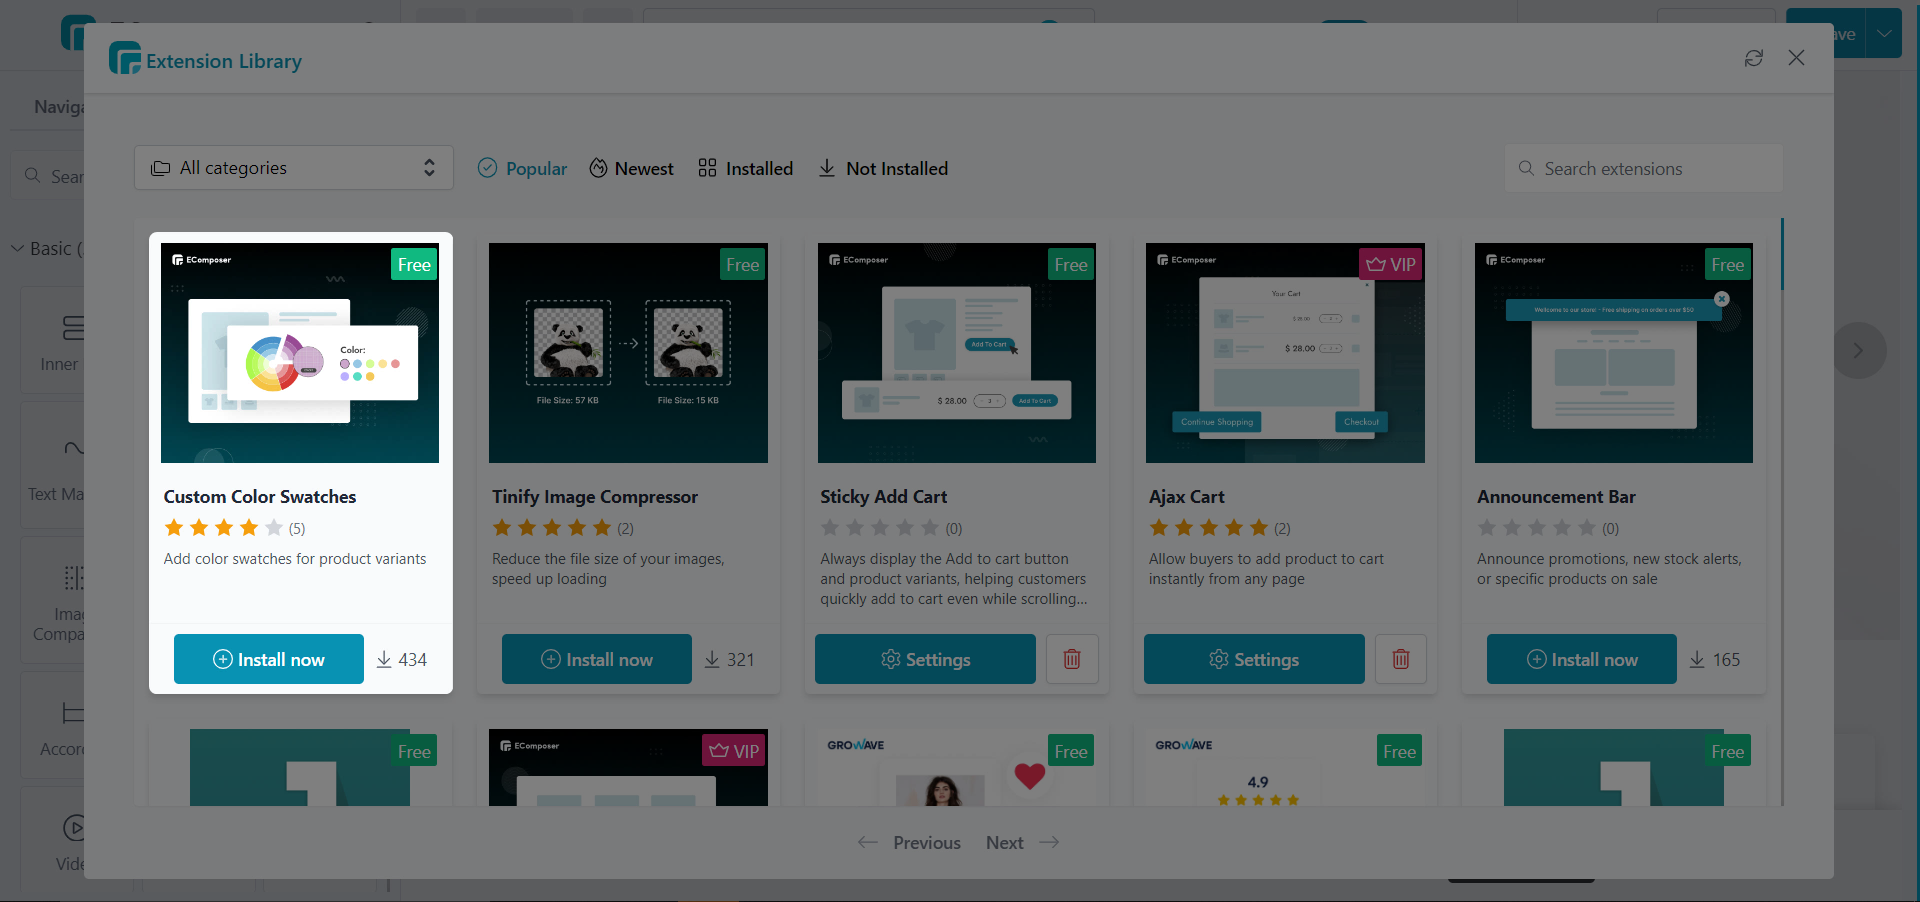The image size is (1920, 902).
Task: Click download count 434 icon
Action: pyautogui.click(x=384, y=659)
